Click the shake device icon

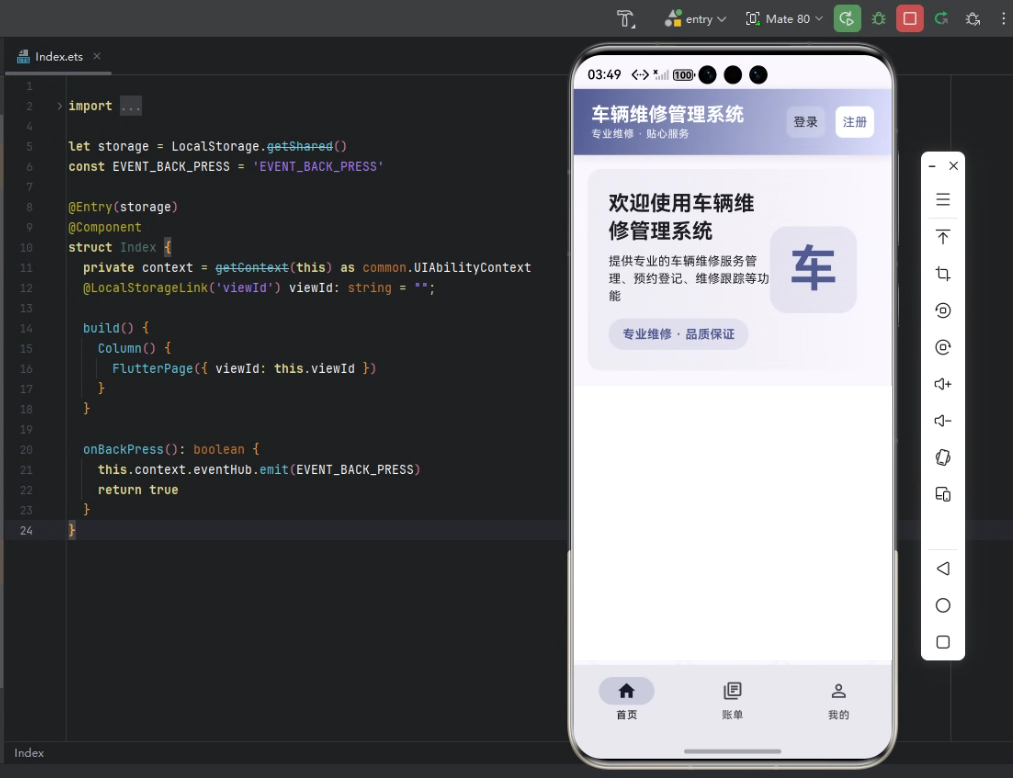point(943,457)
